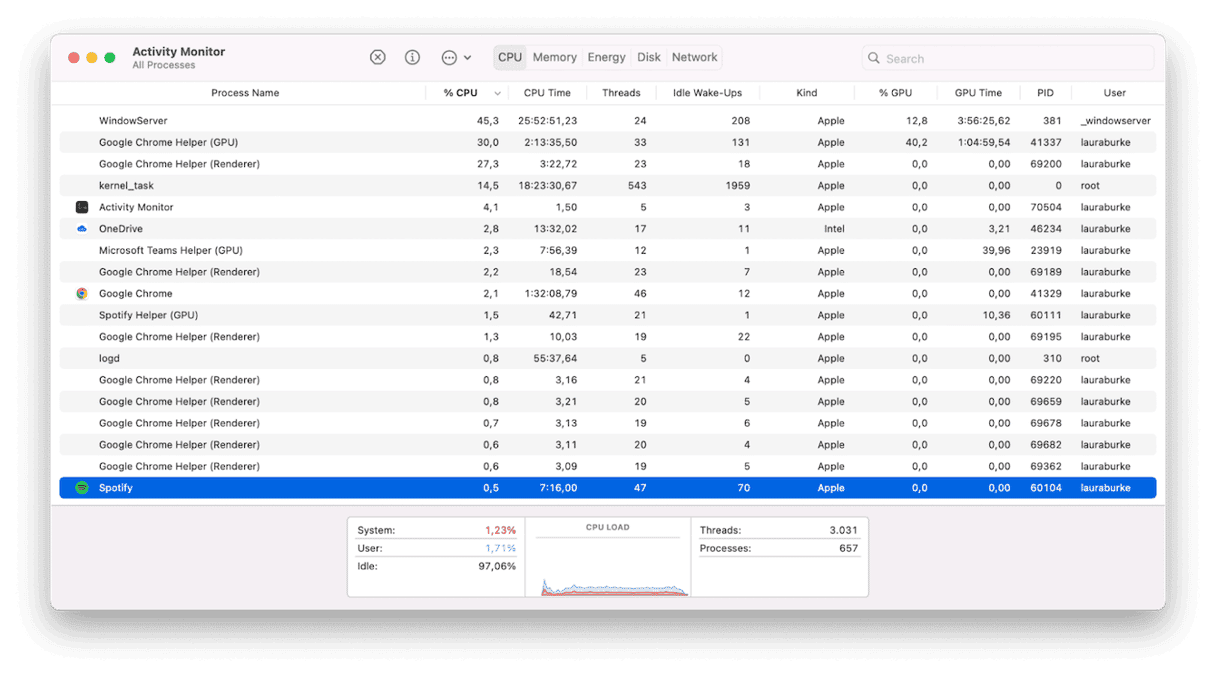Select the CPU tab
The width and height of the screenshot is (1216, 677).
point(510,57)
